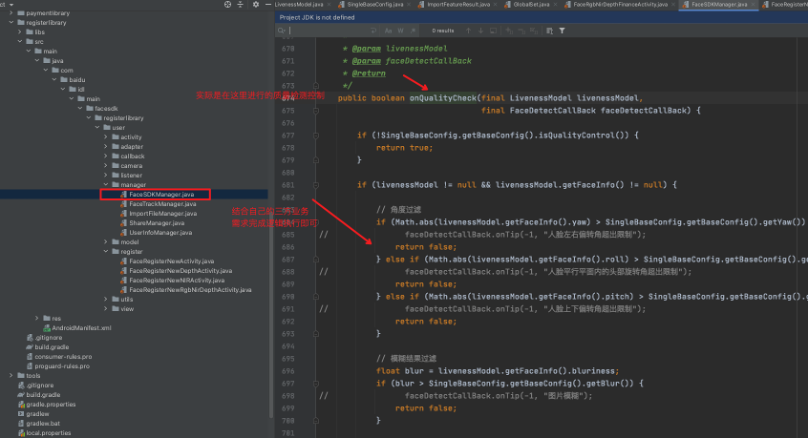This screenshot has height=438, width=808.
Task: Collapse the src folder
Action: (x=20, y=42)
